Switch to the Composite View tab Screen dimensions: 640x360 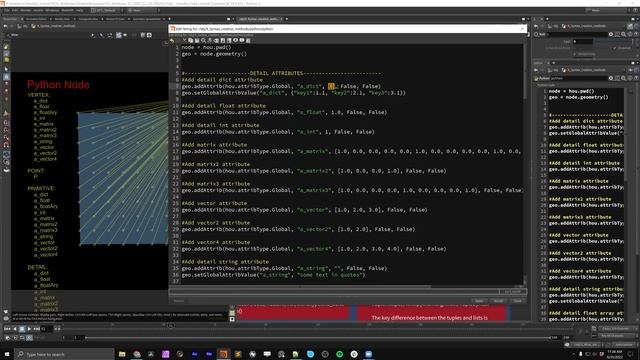tap(88, 19)
